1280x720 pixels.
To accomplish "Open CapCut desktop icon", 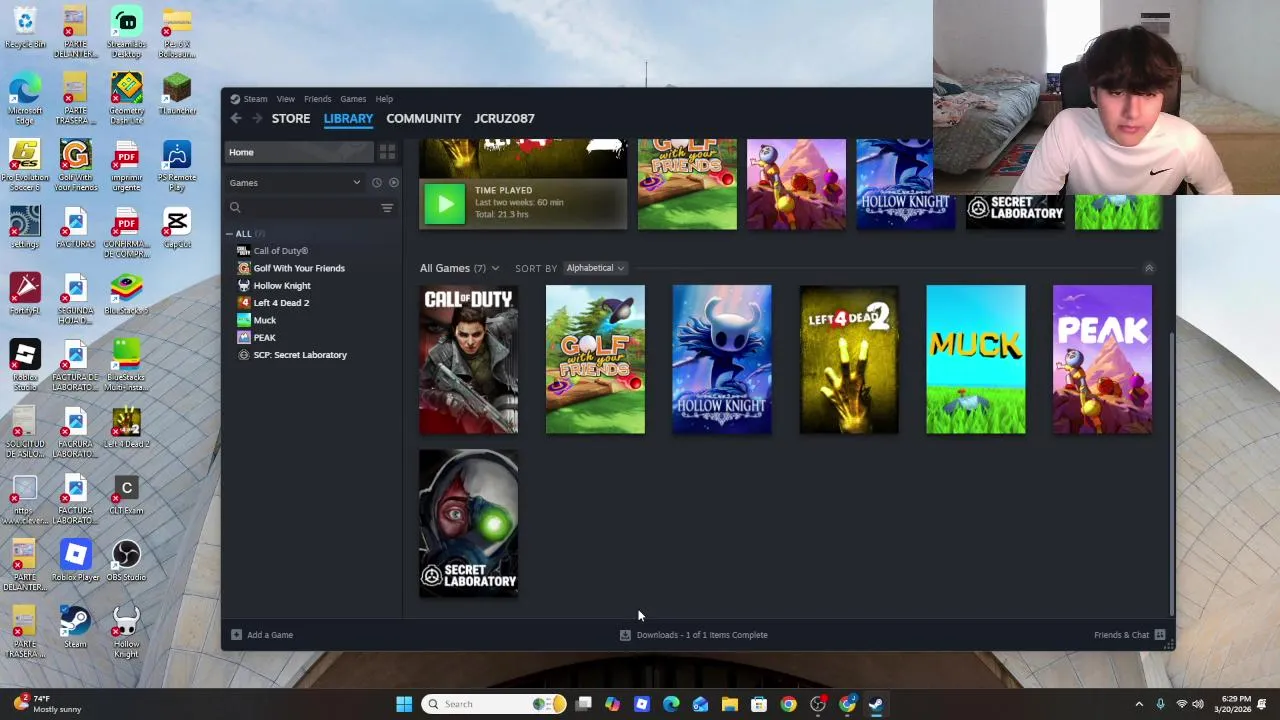I will point(177,228).
